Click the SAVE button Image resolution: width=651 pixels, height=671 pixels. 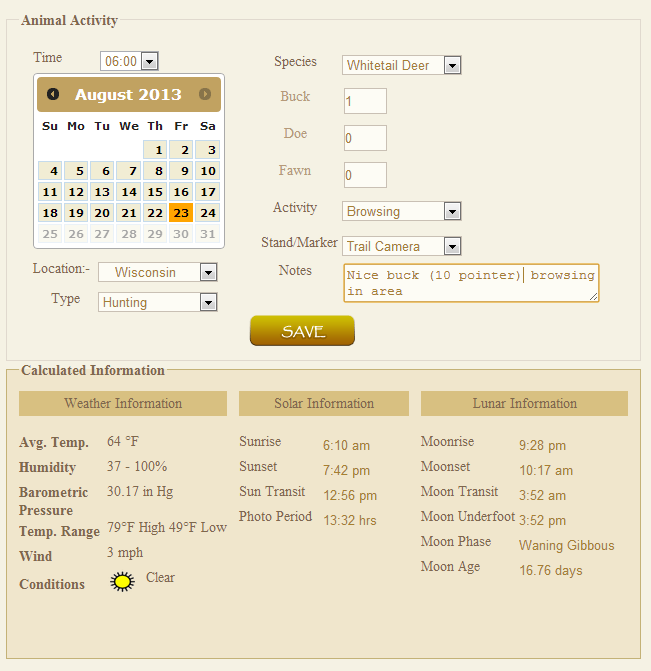tap(302, 331)
